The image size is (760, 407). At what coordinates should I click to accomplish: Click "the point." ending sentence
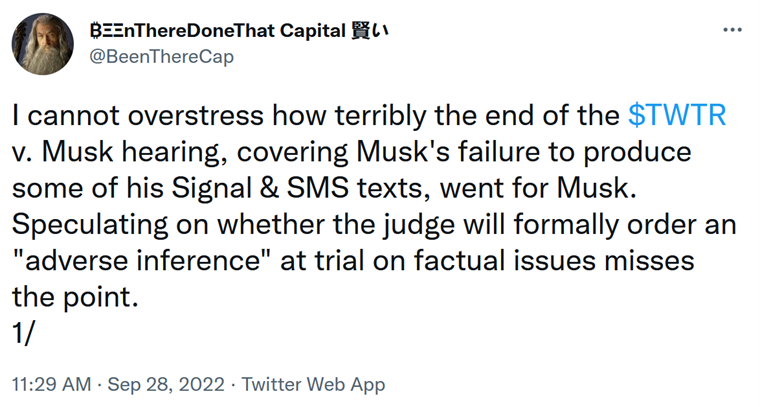(75, 297)
